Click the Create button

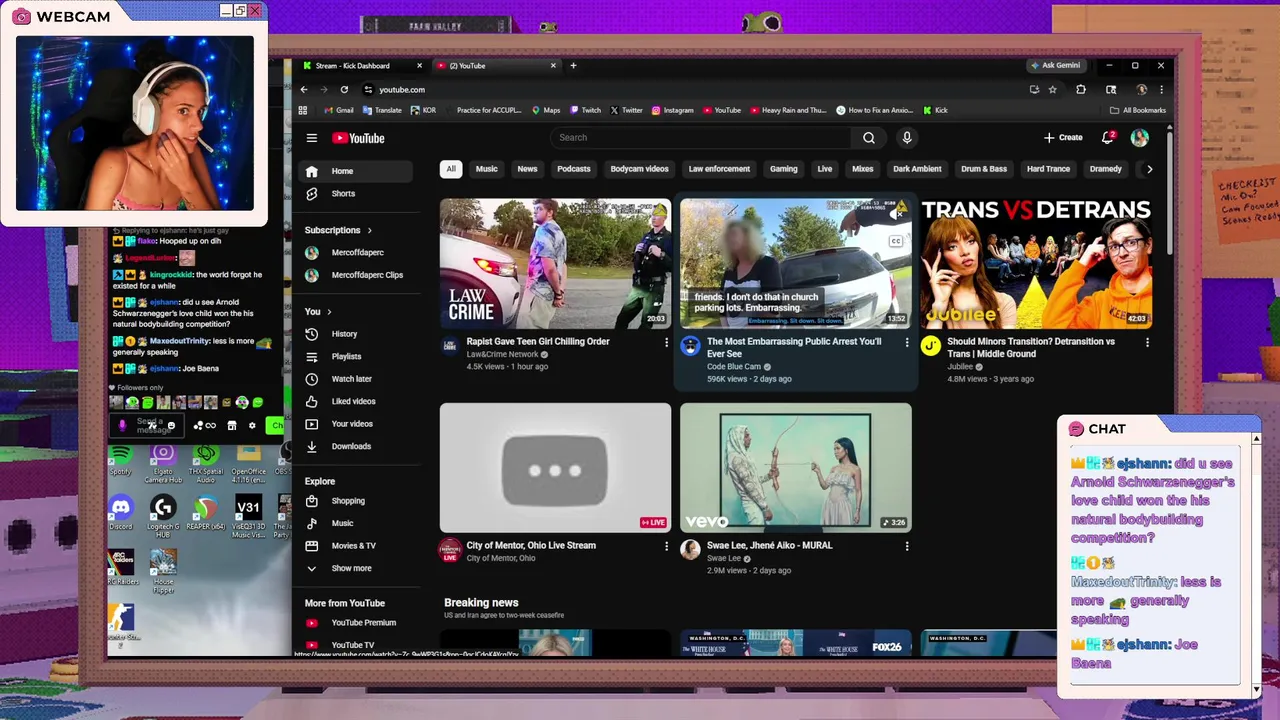coord(1063,138)
